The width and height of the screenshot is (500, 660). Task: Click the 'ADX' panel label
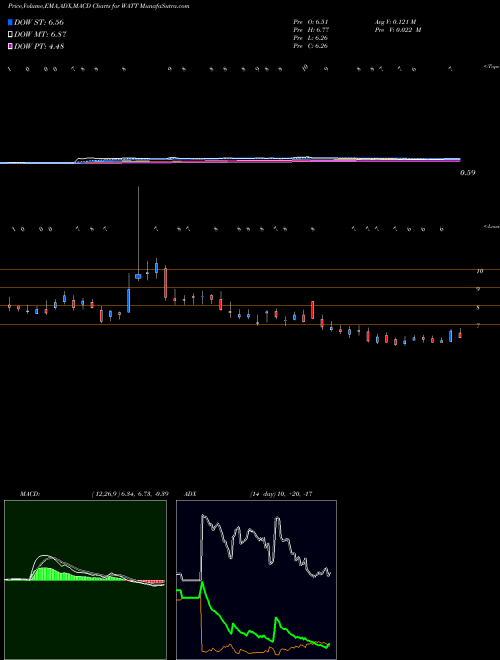(x=191, y=494)
